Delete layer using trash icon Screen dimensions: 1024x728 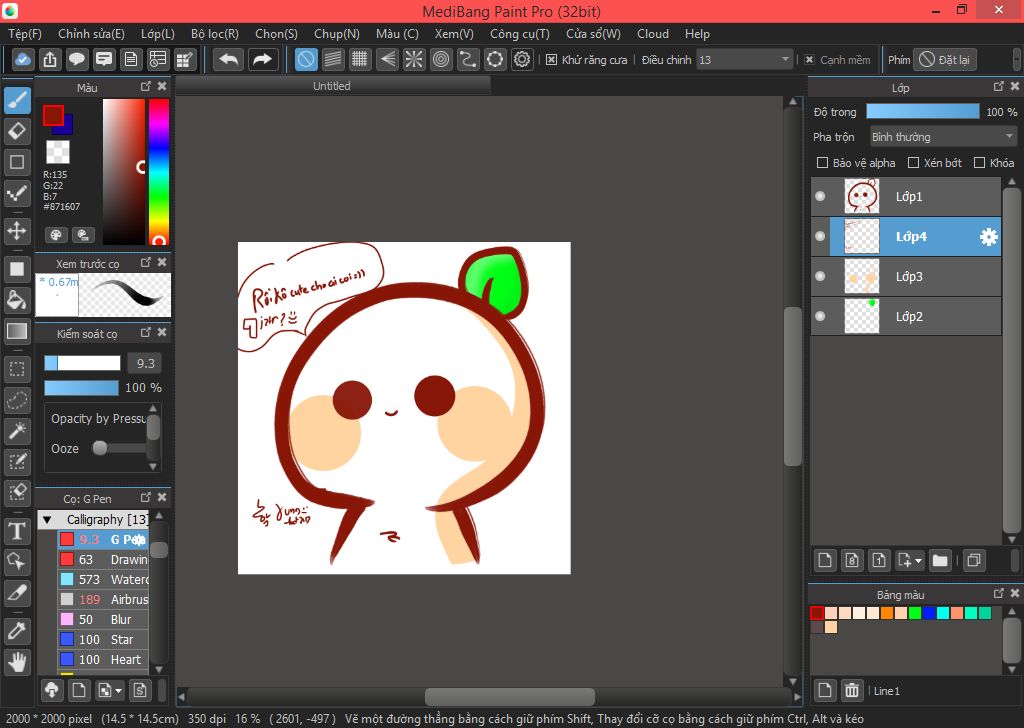(852, 690)
